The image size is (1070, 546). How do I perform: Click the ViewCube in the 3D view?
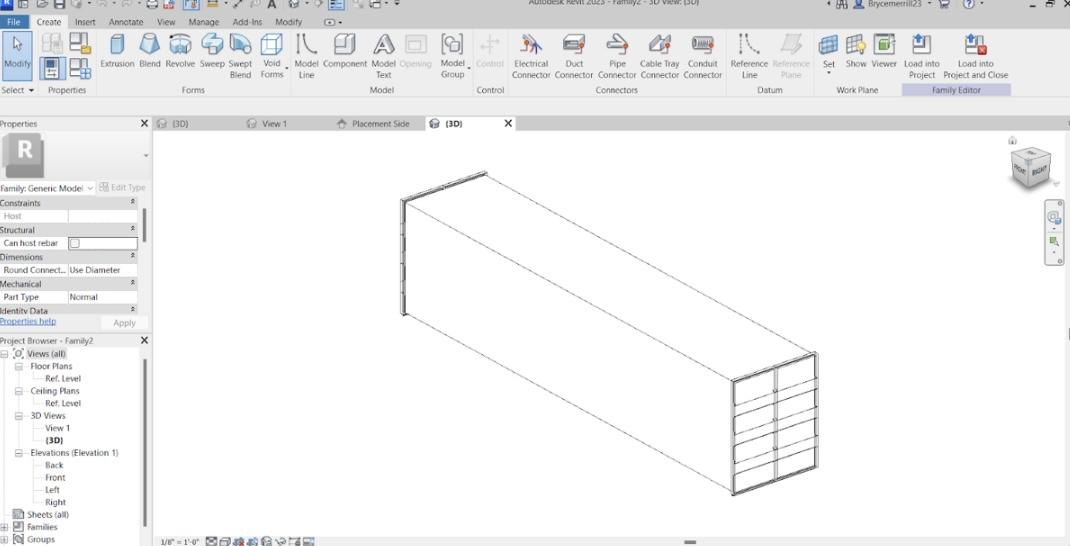click(1030, 169)
